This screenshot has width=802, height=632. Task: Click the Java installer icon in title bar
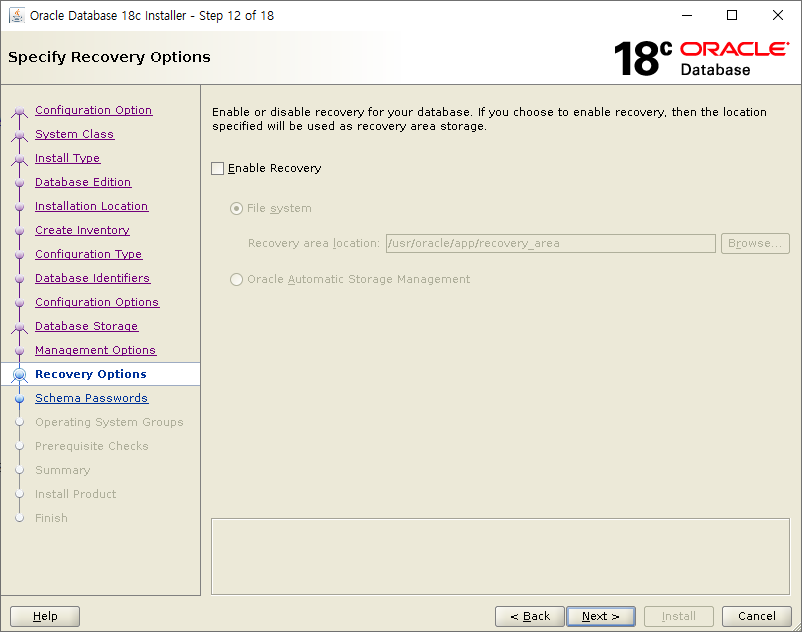coord(17,15)
